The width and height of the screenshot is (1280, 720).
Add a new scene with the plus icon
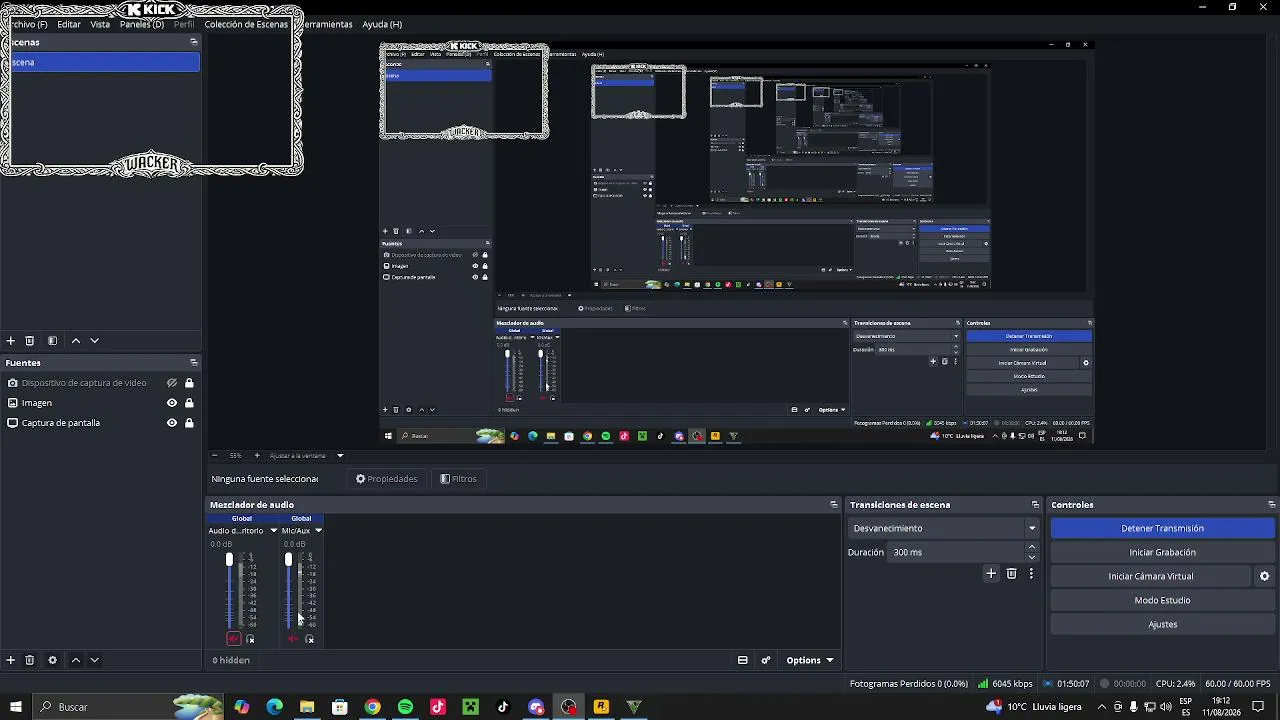coord(11,341)
